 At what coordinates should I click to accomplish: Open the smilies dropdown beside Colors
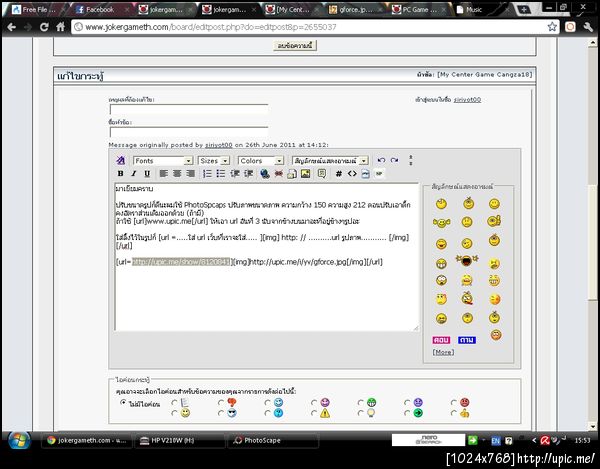[330, 161]
